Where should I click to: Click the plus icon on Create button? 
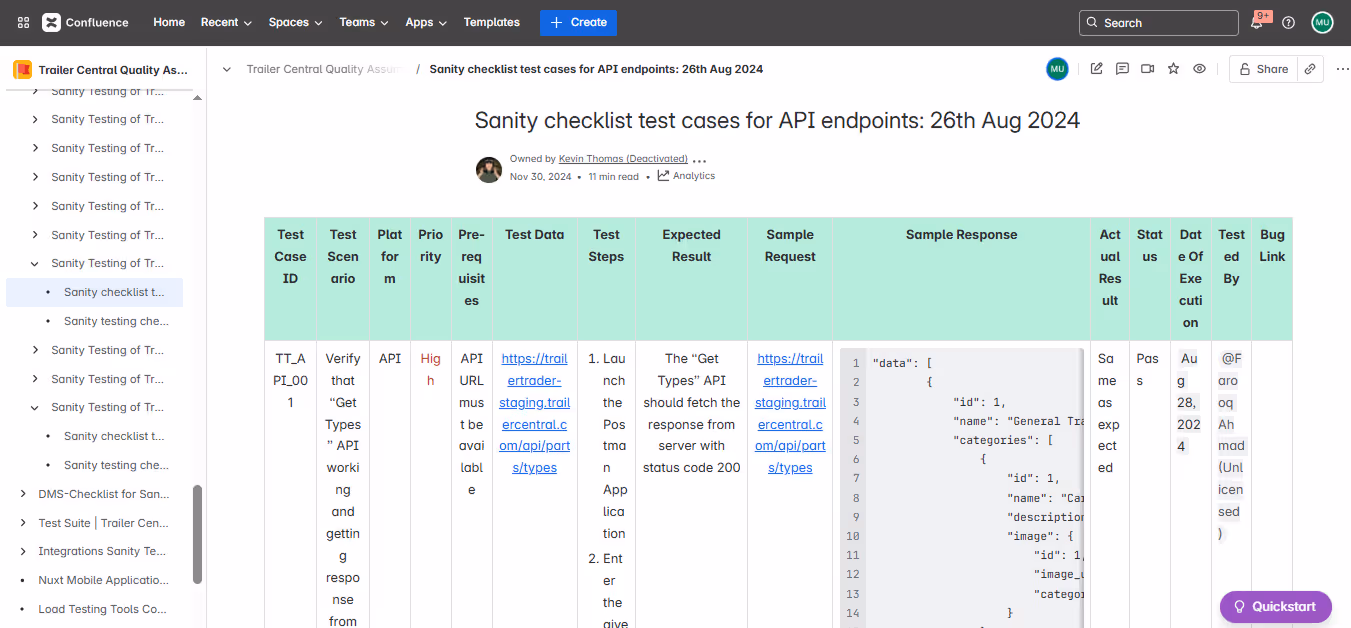(556, 22)
